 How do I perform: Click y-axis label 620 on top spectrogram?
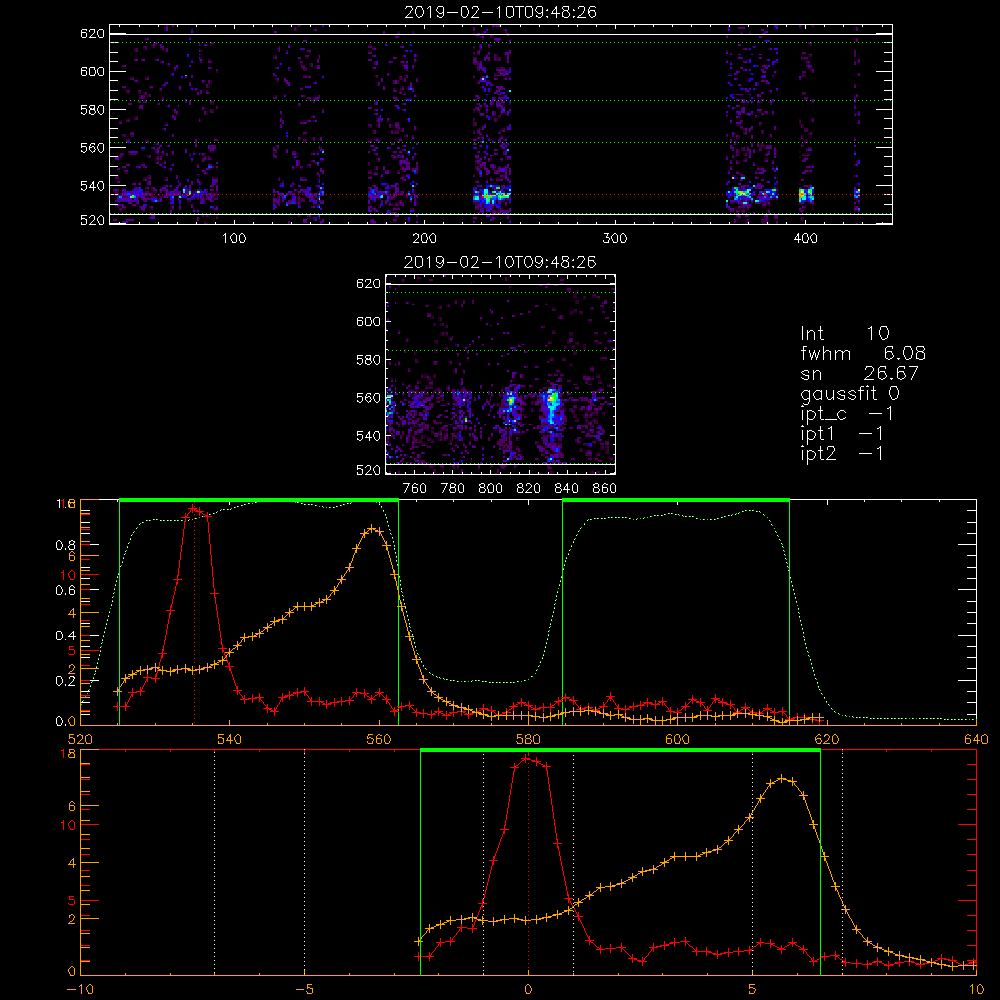coord(92,34)
